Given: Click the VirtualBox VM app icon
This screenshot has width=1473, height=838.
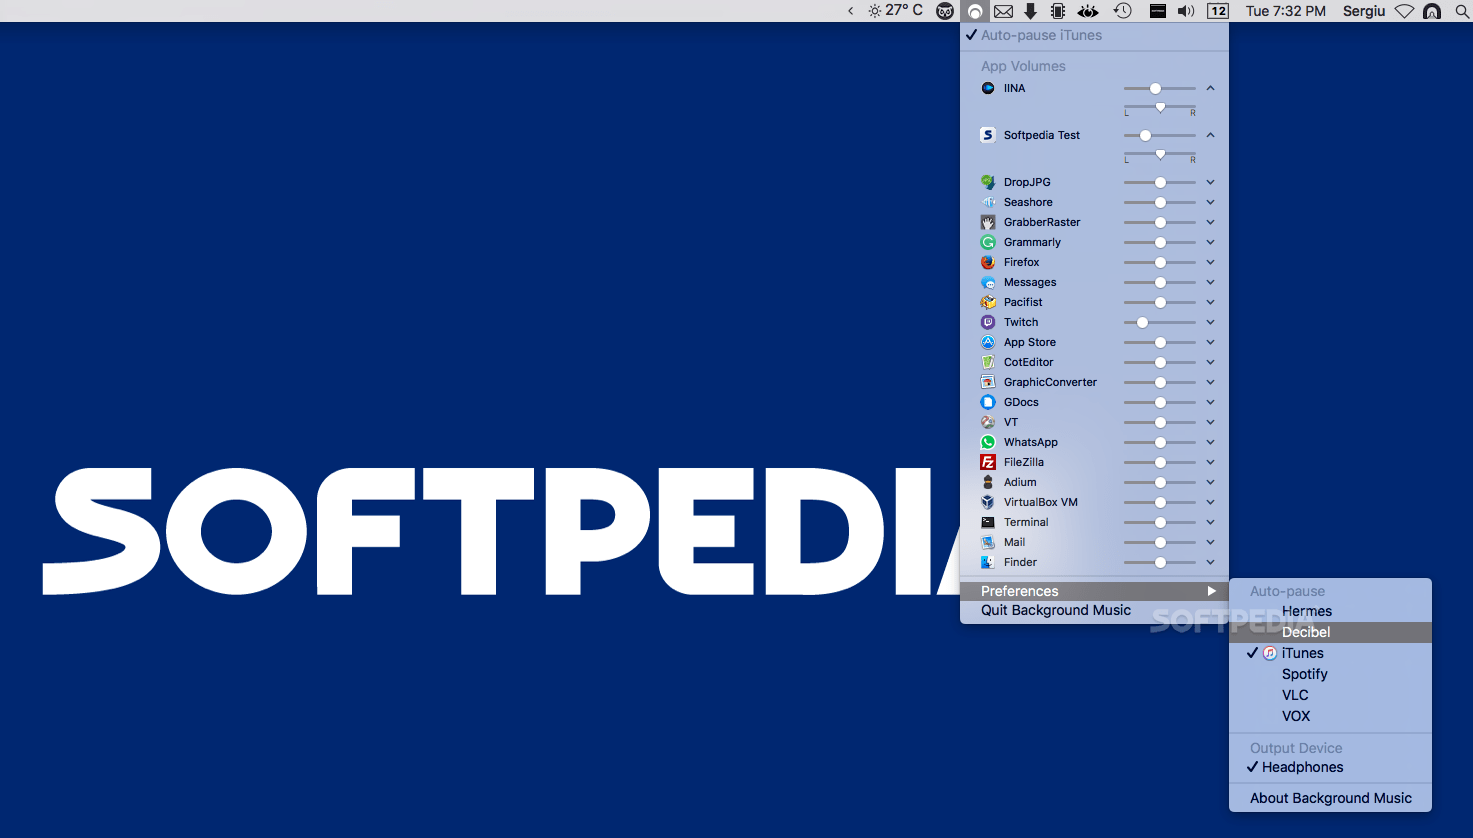Looking at the screenshot, I should pos(988,502).
